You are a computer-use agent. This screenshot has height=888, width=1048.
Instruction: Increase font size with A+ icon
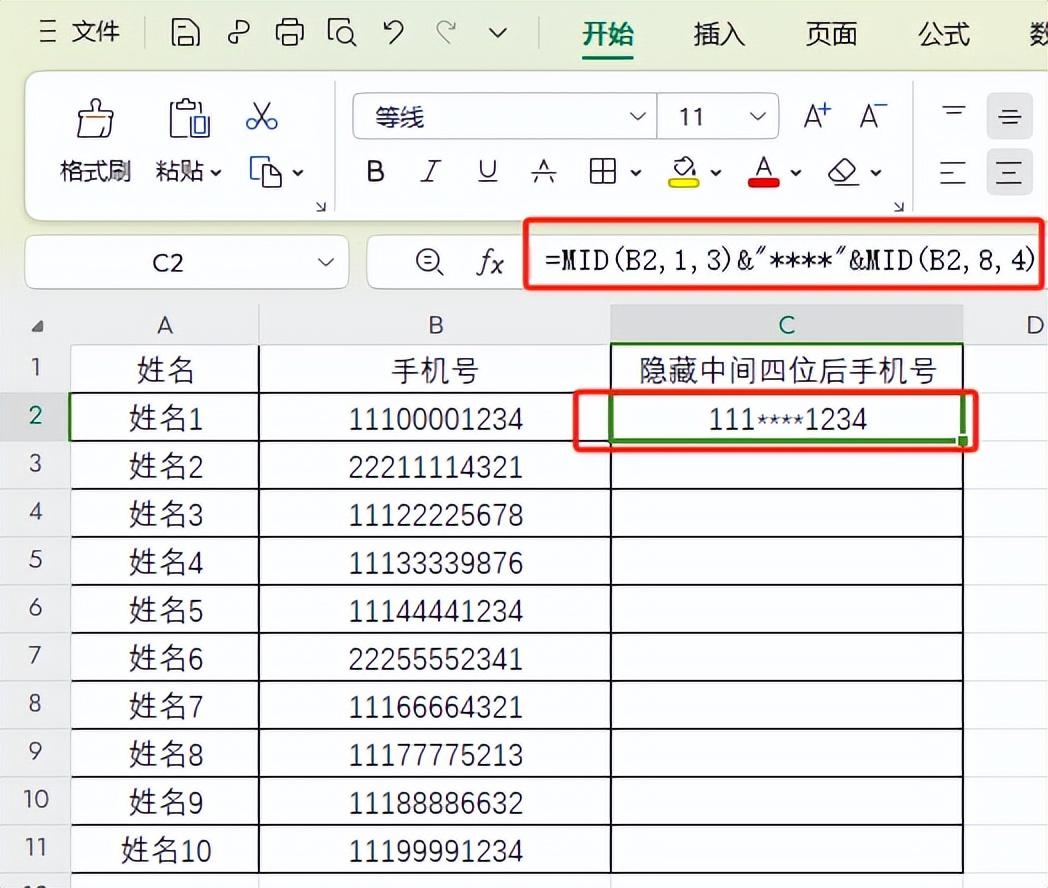coord(816,116)
